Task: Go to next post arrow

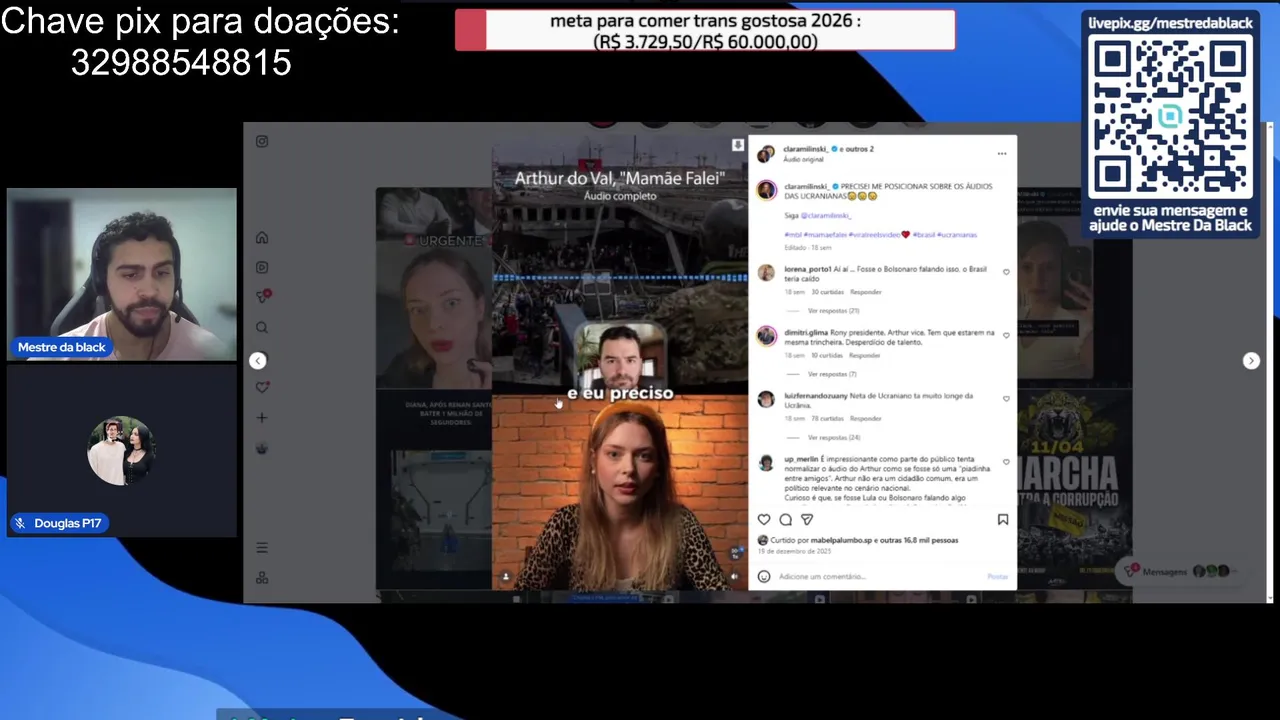Action: pyautogui.click(x=1251, y=361)
